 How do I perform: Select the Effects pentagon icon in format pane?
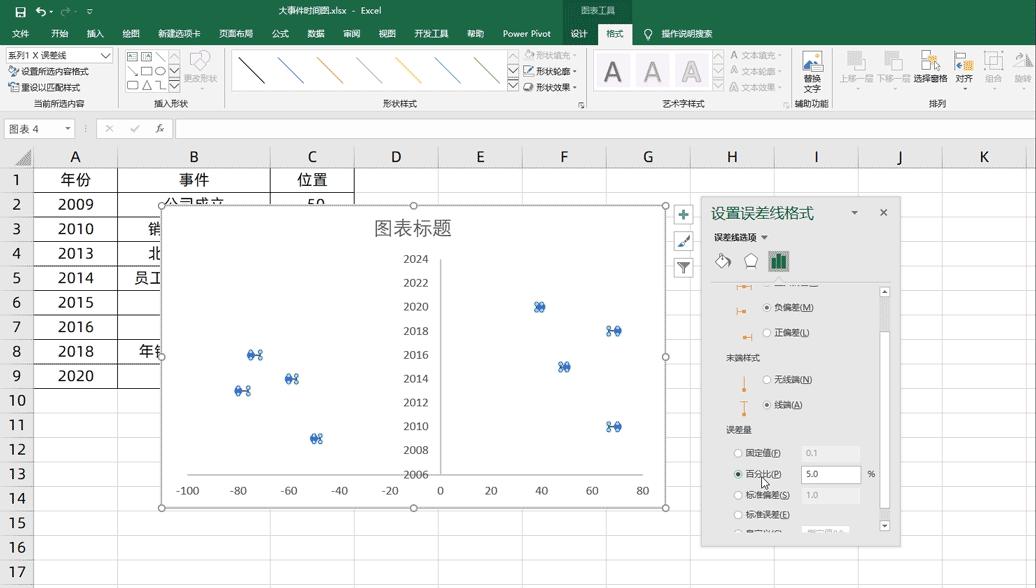click(x=752, y=259)
